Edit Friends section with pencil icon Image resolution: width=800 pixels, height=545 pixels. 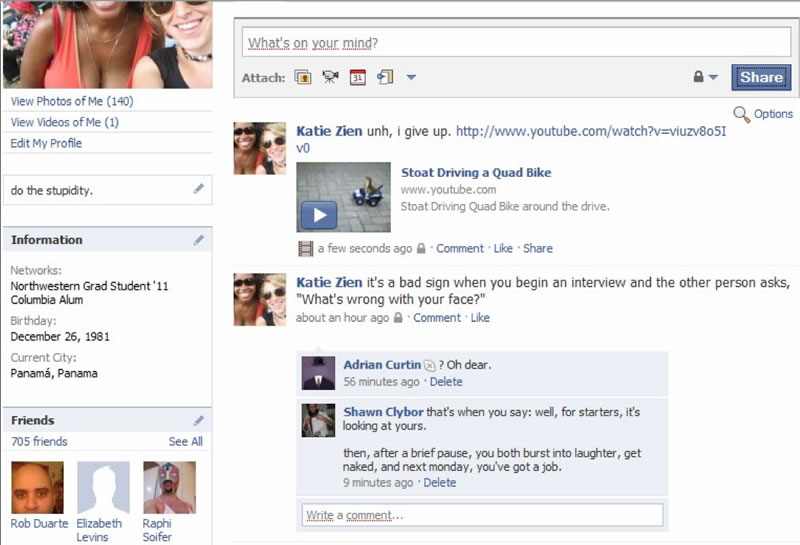pos(198,420)
